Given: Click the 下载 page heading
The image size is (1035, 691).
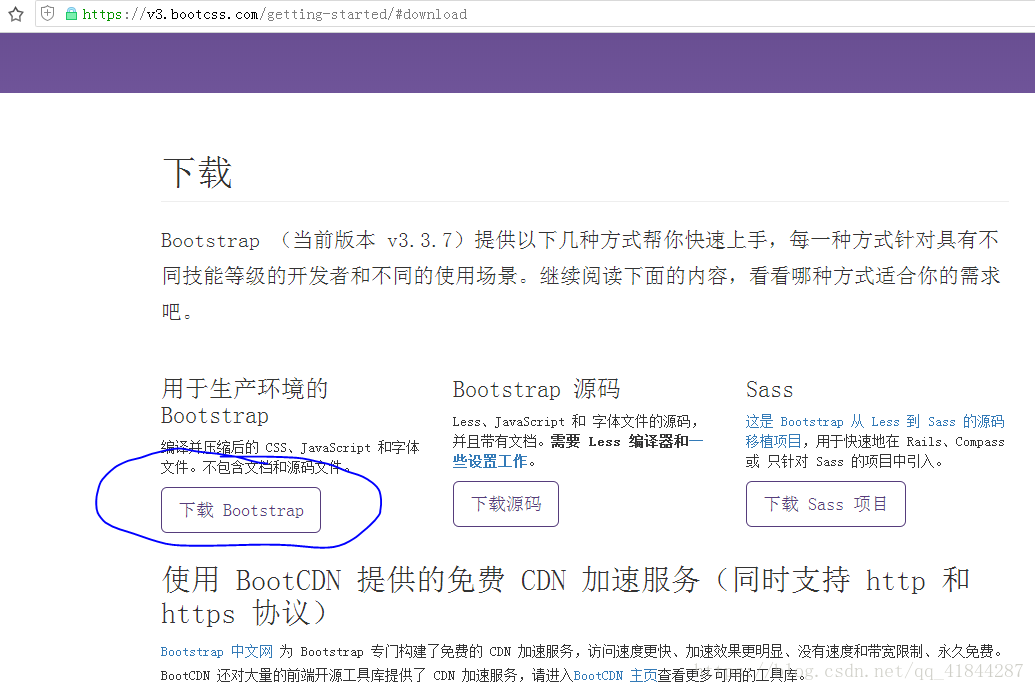Looking at the screenshot, I should pyautogui.click(x=197, y=173).
